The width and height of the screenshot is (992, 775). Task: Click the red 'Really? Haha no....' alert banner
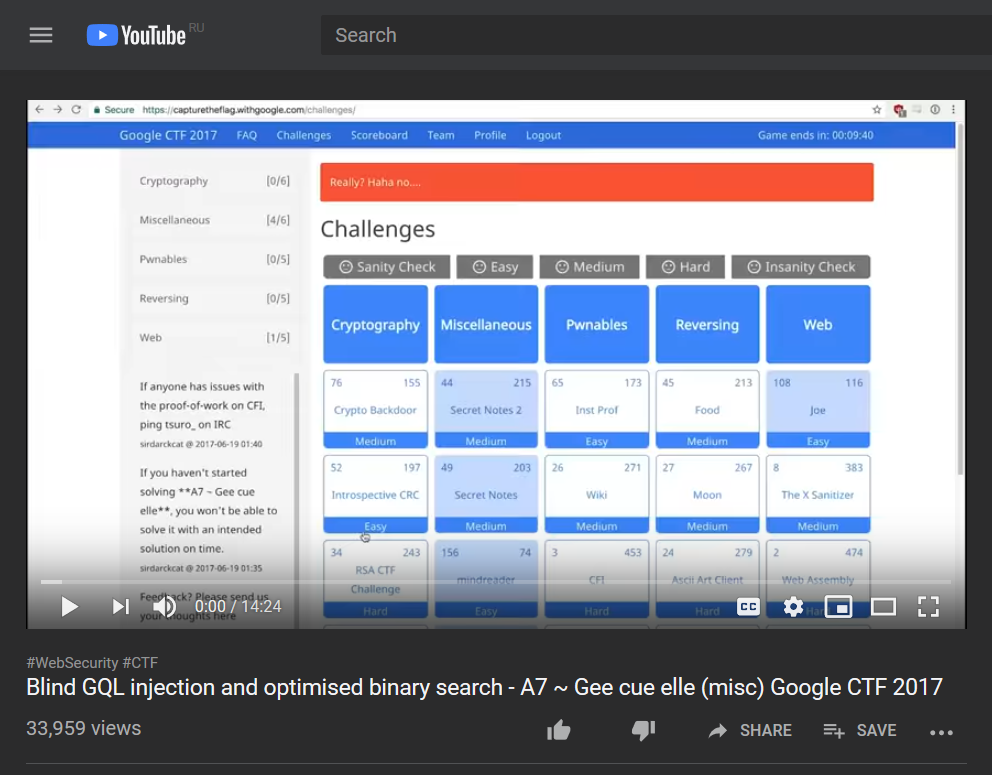pyautogui.click(x=597, y=182)
